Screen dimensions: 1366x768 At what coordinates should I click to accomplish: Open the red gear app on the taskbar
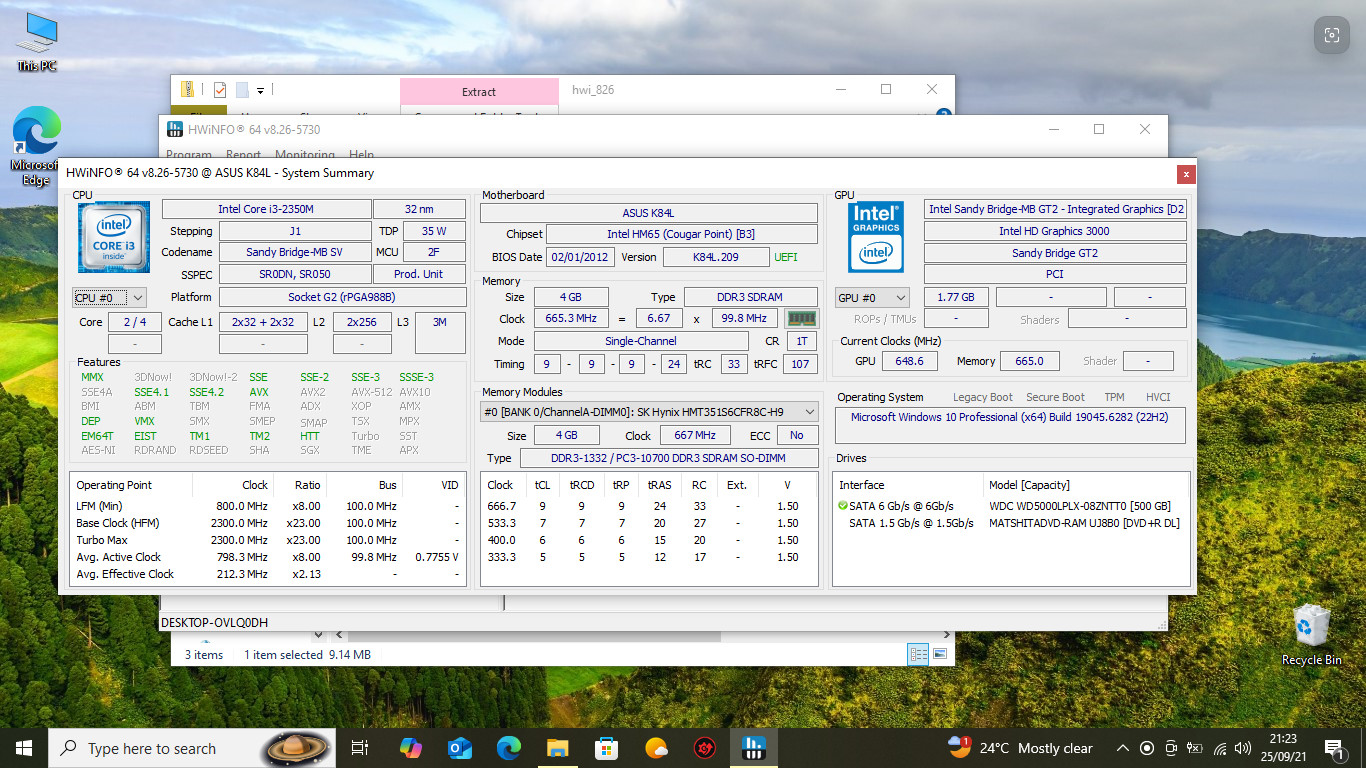point(705,748)
